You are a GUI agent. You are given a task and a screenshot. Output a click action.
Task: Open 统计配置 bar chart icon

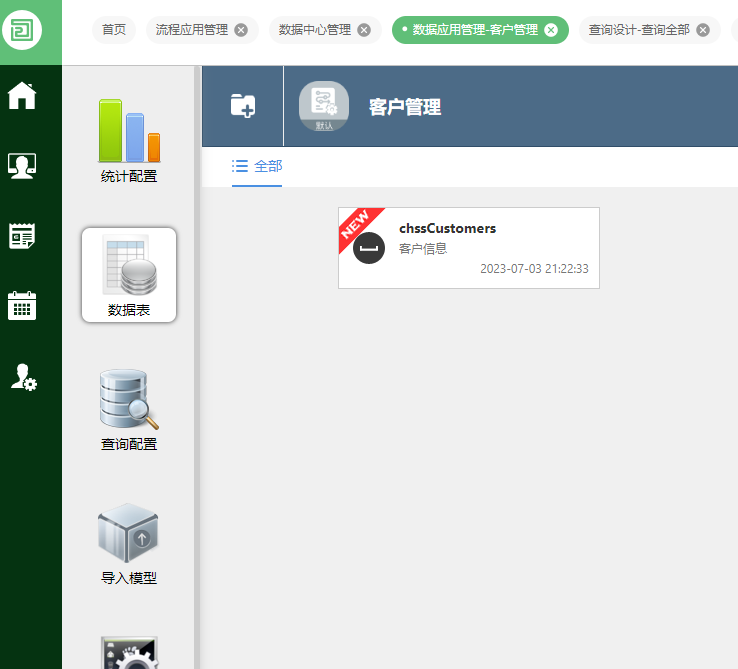(x=129, y=130)
